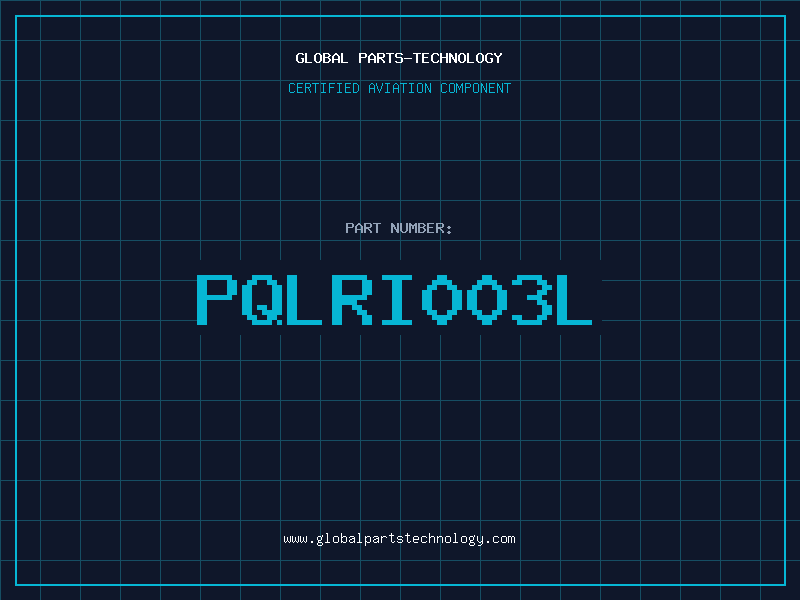
Task: Open the www.globalpartstechnology.com link
Action: click(x=399, y=539)
